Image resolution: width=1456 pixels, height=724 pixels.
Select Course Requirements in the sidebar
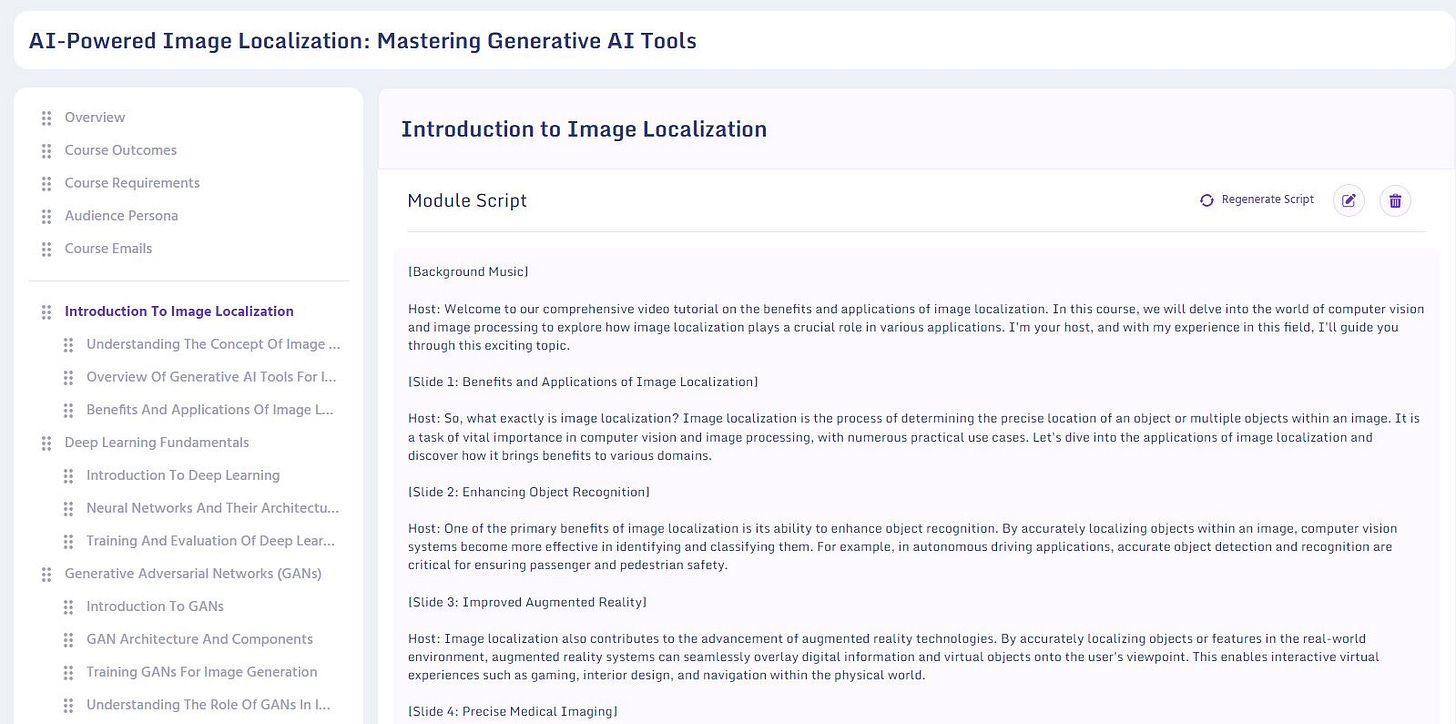[x=132, y=183]
